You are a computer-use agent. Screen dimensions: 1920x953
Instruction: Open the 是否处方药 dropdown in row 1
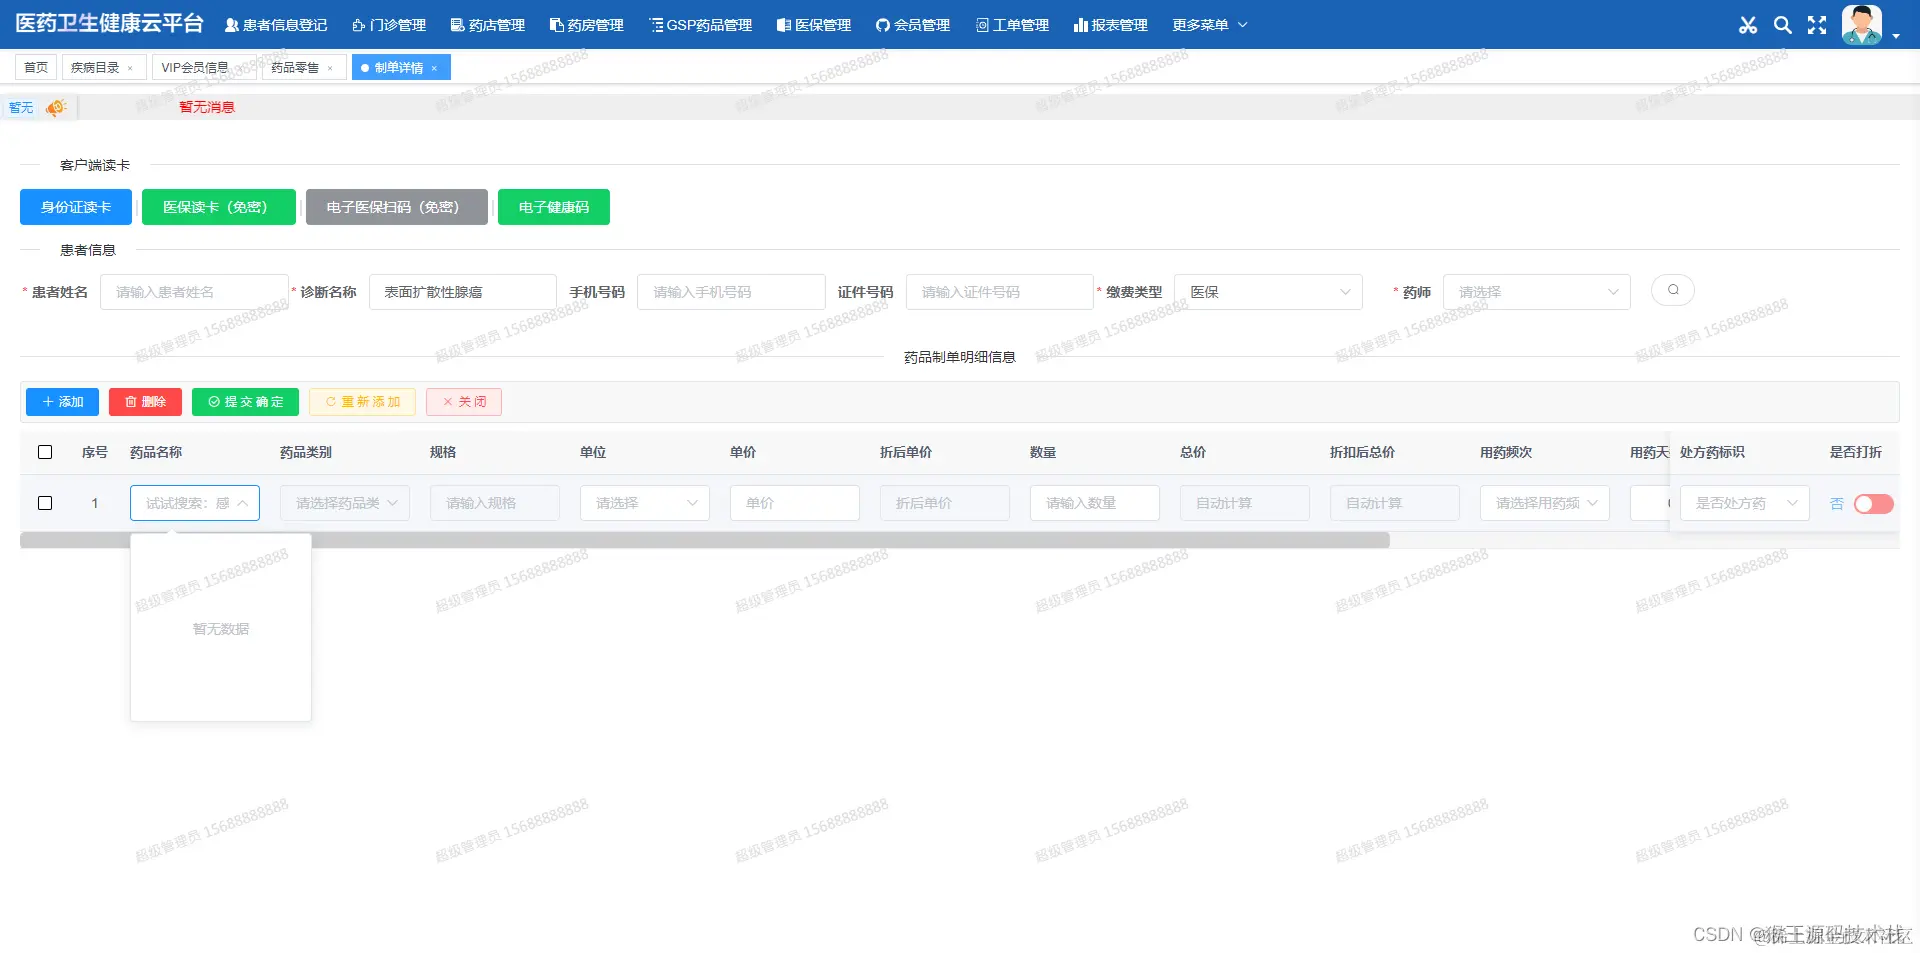click(1745, 503)
